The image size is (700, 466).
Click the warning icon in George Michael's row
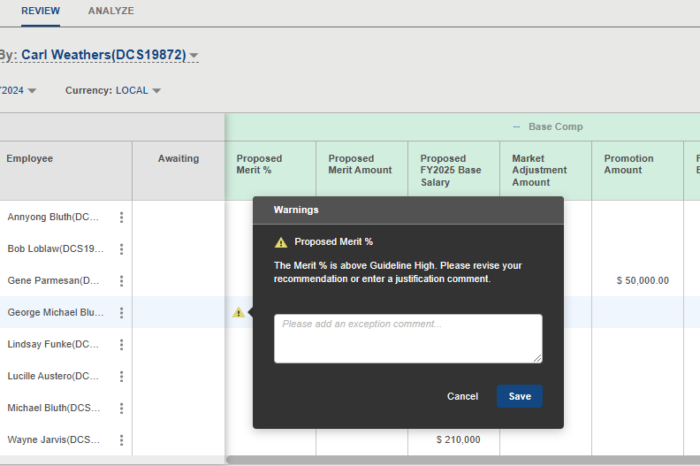(x=238, y=313)
